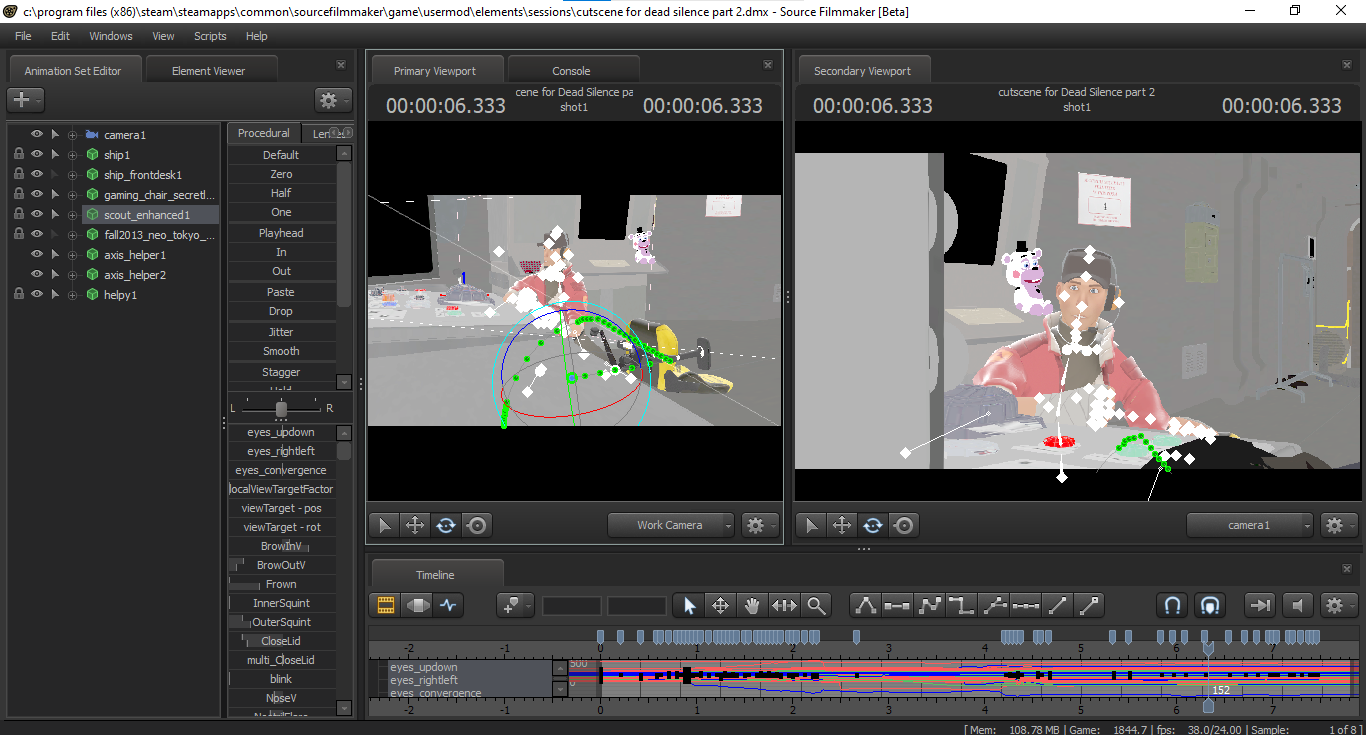Image resolution: width=1366 pixels, height=735 pixels.
Task: Switch to the Element Viewer tab
Action: click(208, 71)
